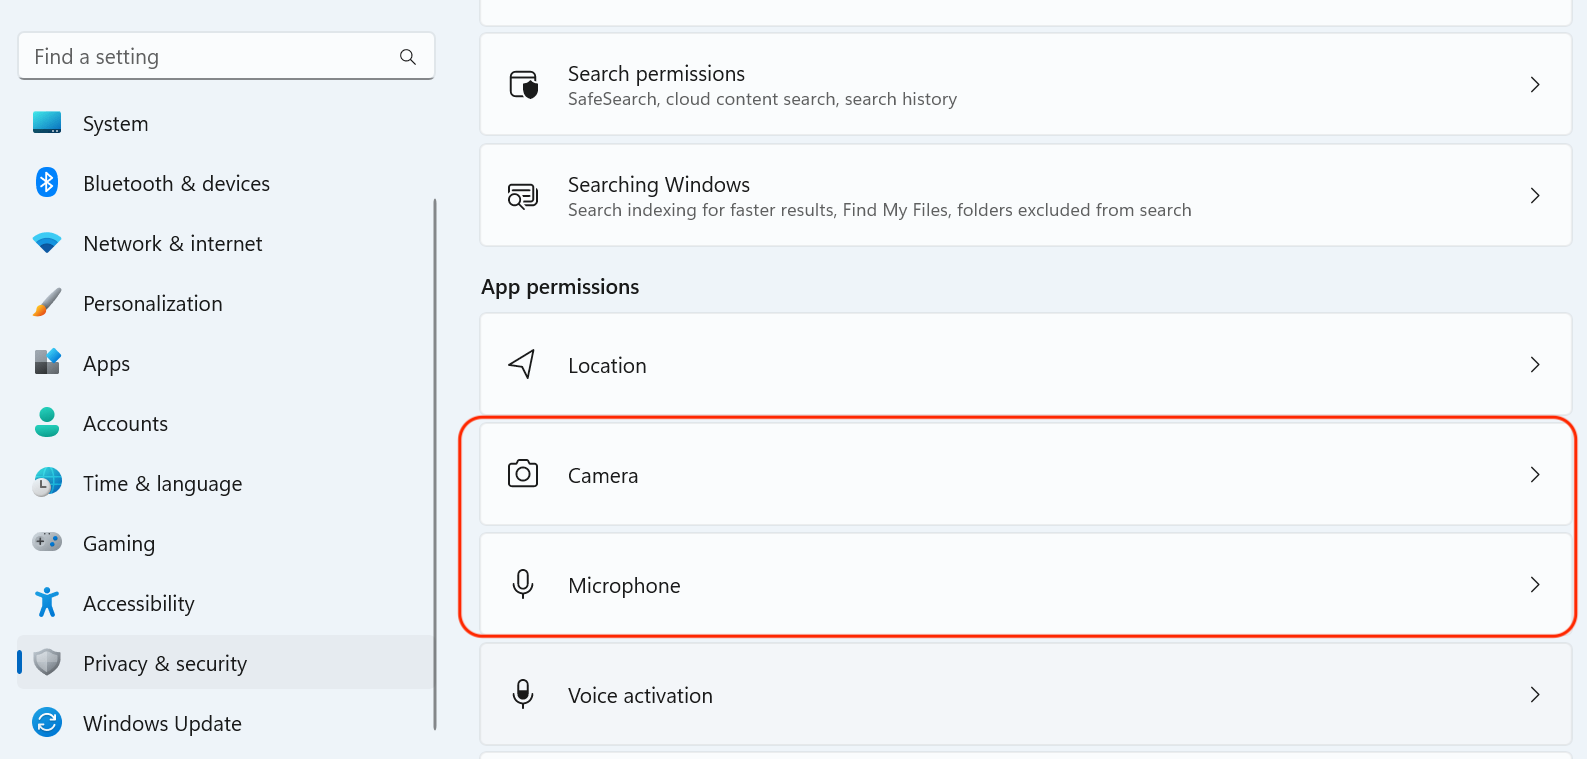1587x759 pixels.
Task: Click the Camera icon
Action: [x=523, y=474]
